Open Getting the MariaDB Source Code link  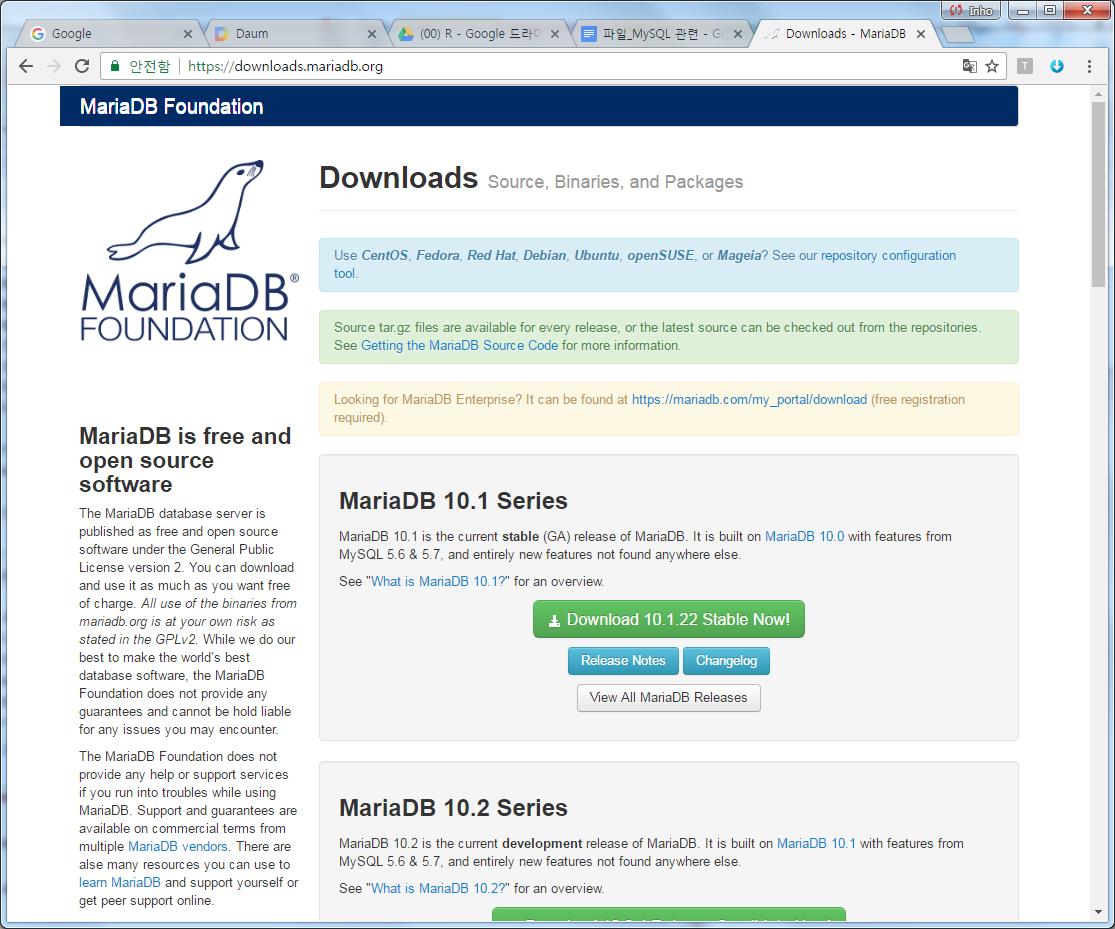(459, 346)
